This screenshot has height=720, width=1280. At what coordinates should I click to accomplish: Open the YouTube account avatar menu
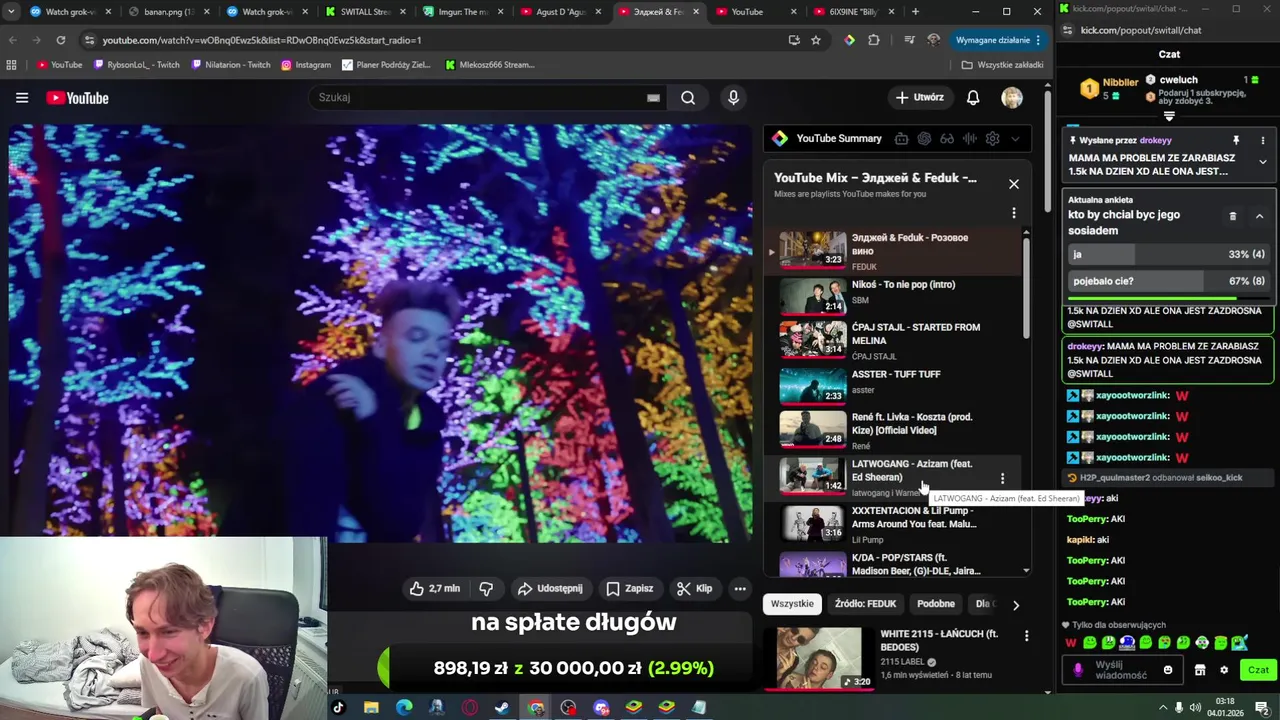click(x=1012, y=98)
